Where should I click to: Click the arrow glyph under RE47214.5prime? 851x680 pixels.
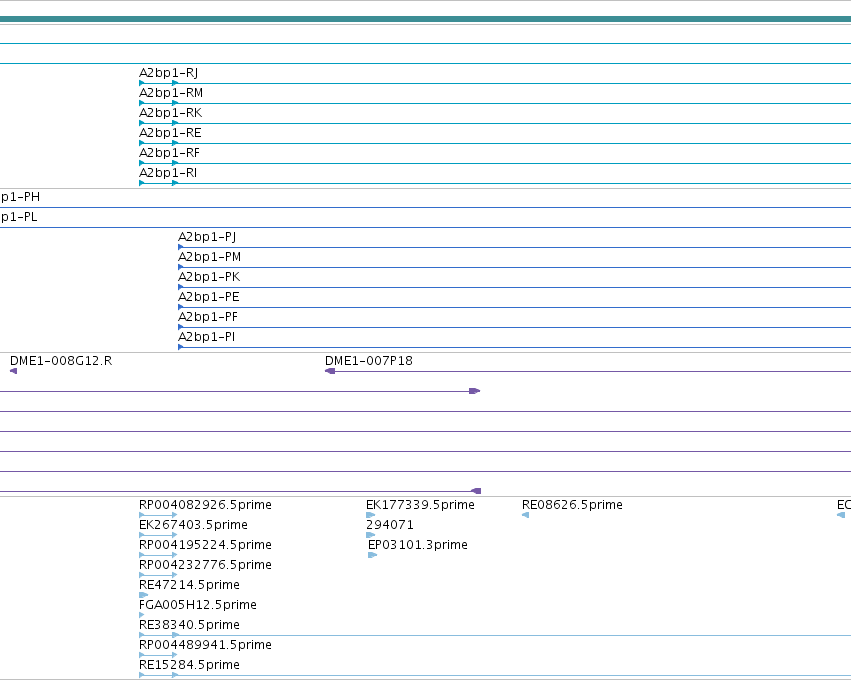144,595
